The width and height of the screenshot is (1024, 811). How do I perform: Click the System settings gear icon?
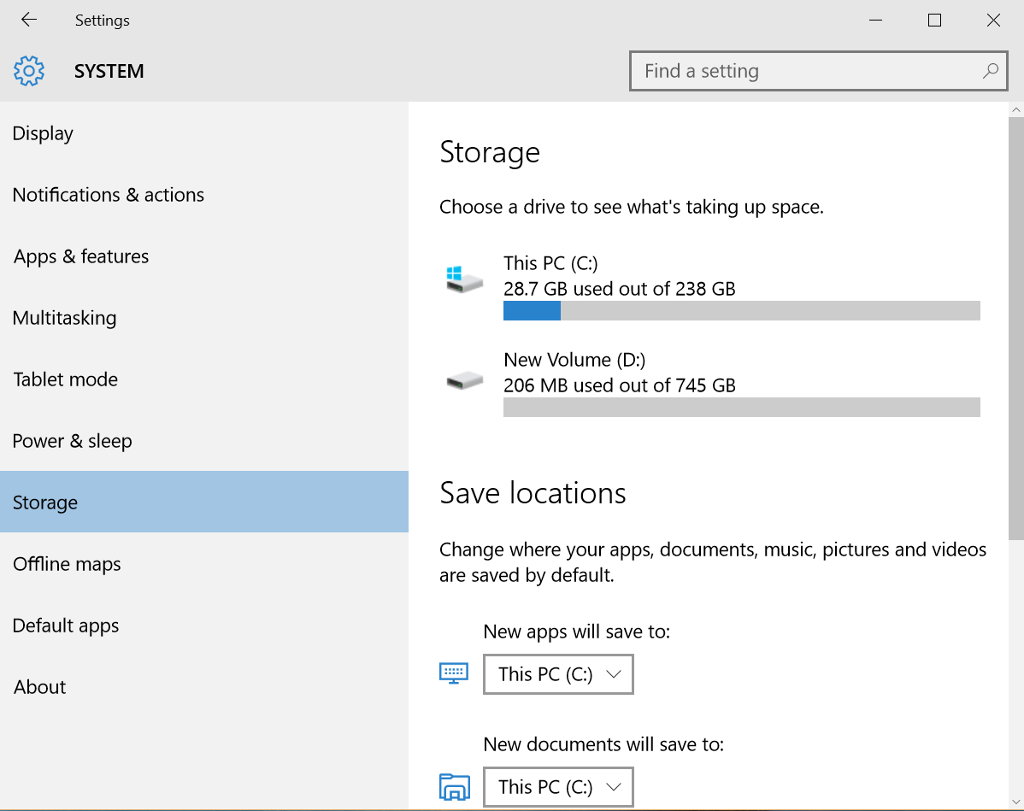coord(29,71)
